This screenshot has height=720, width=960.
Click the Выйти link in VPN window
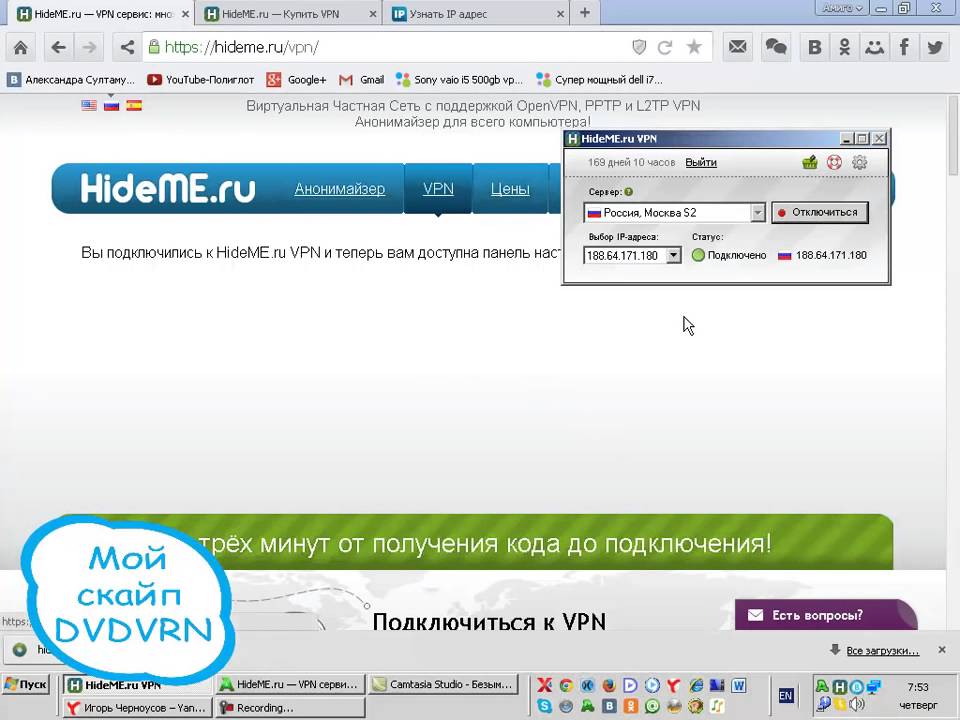pyautogui.click(x=701, y=162)
